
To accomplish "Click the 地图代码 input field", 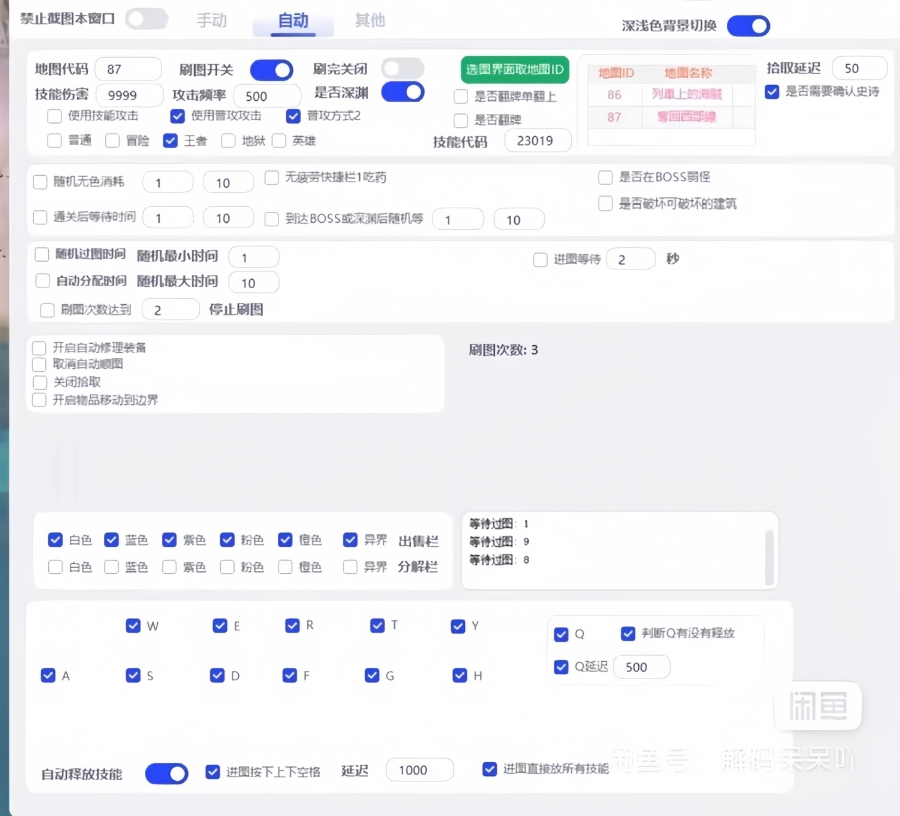I will [x=129, y=69].
